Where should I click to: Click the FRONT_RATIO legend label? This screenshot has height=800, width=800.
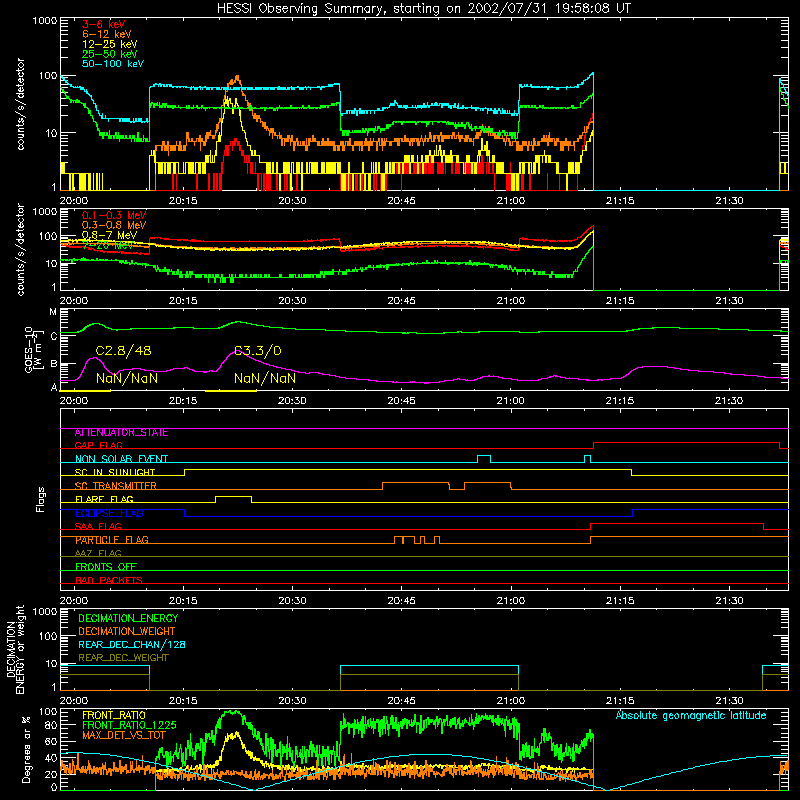pos(114,716)
